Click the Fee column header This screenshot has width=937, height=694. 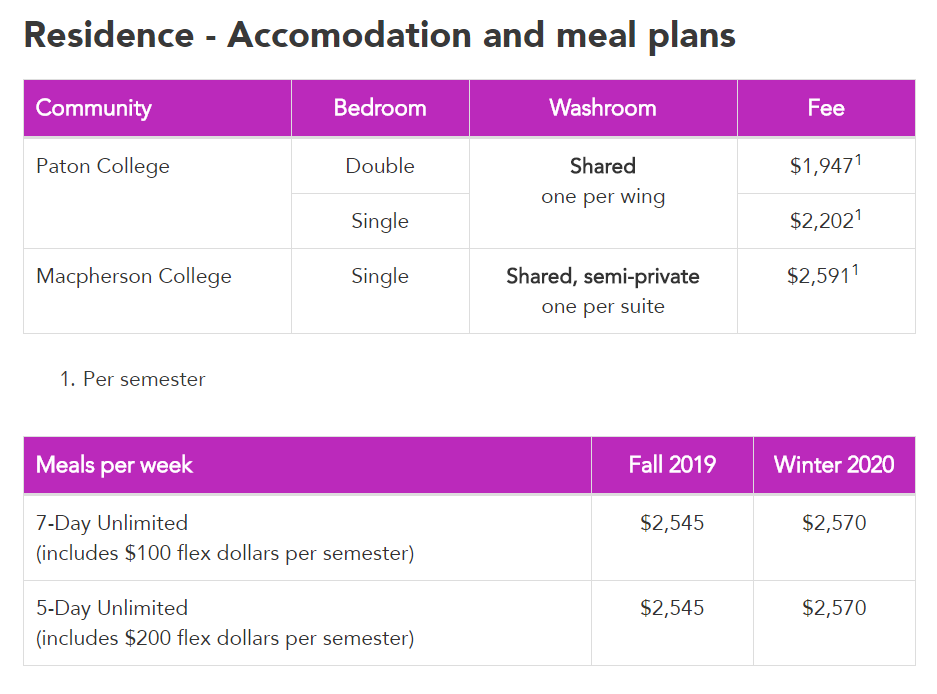tap(826, 108)
